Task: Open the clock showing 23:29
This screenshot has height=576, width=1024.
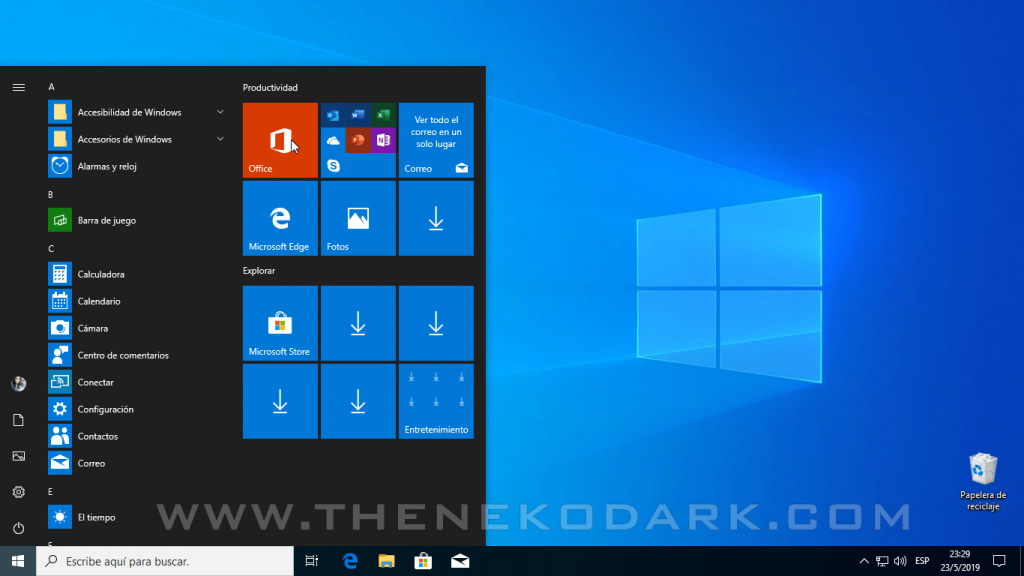Action: [x=960, y=561]
